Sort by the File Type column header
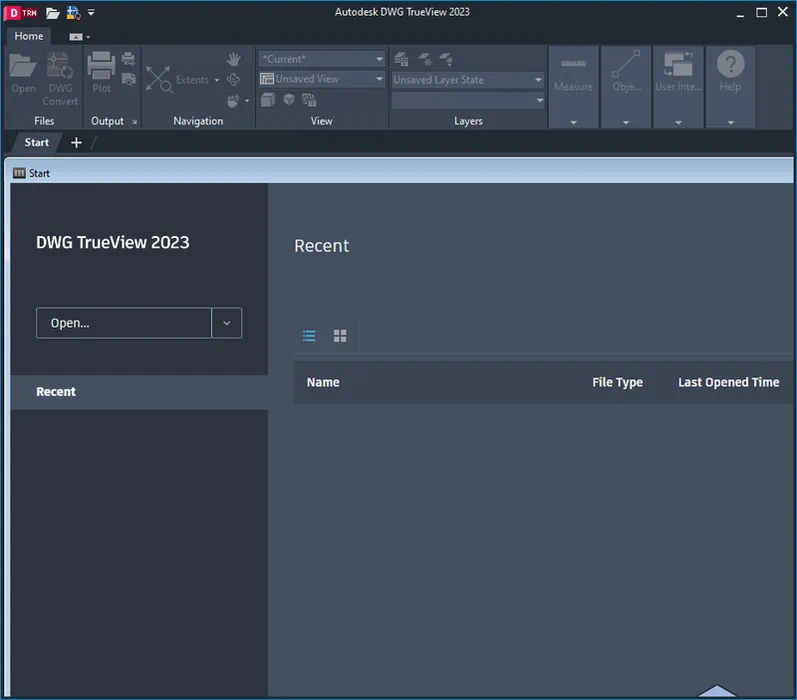Viewport: 797px width, 700px height. pos(617,382)
